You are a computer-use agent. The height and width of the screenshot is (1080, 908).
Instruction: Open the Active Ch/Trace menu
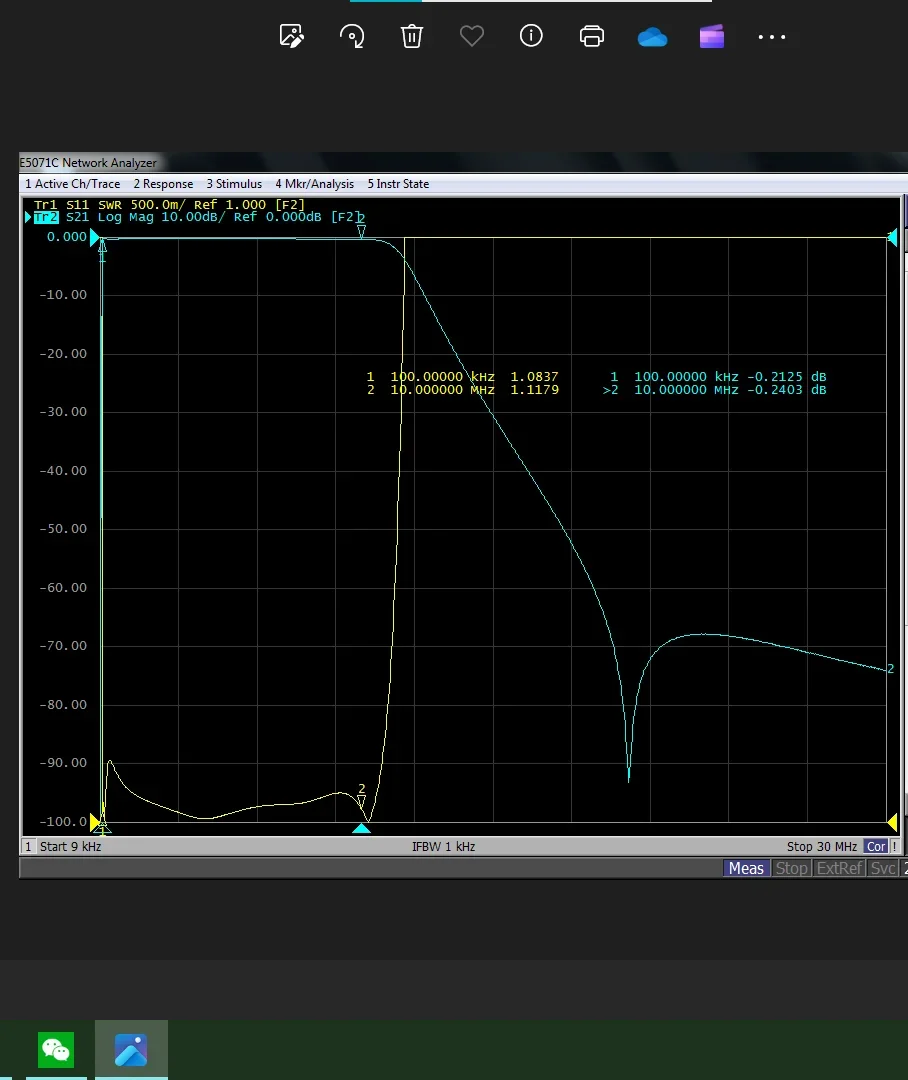click(72, 184)
